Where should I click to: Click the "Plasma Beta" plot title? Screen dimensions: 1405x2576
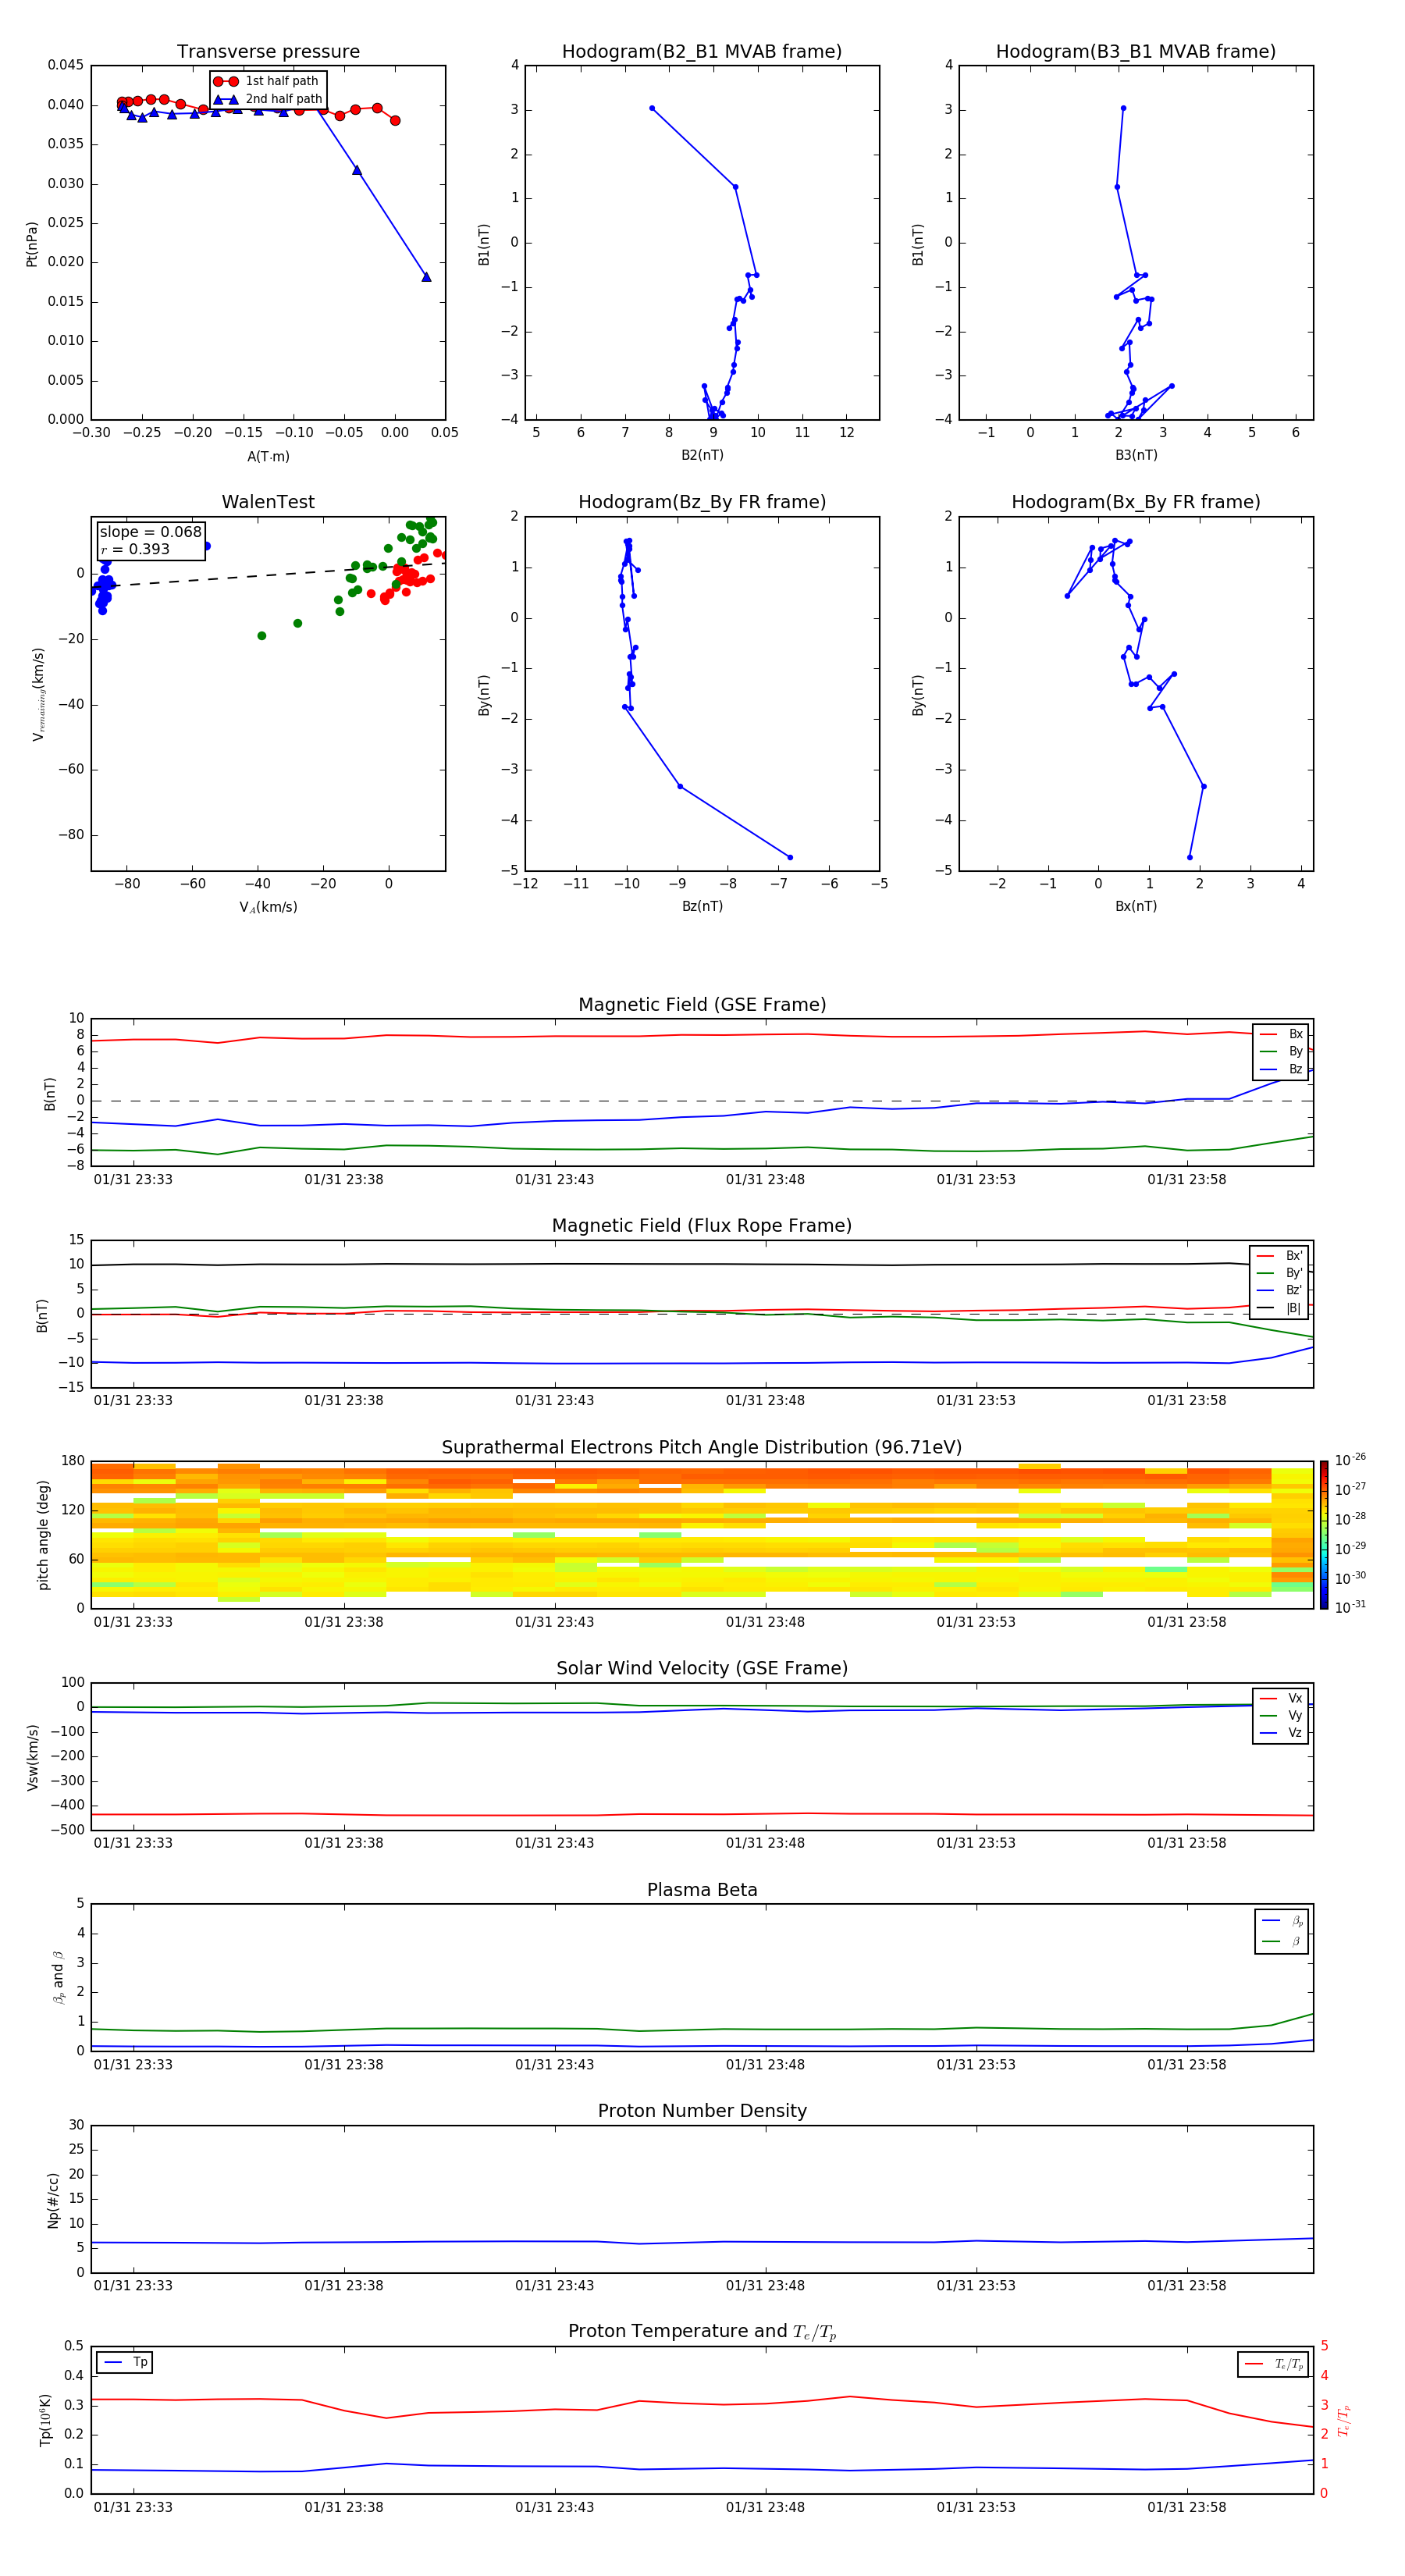(702, 1890)
